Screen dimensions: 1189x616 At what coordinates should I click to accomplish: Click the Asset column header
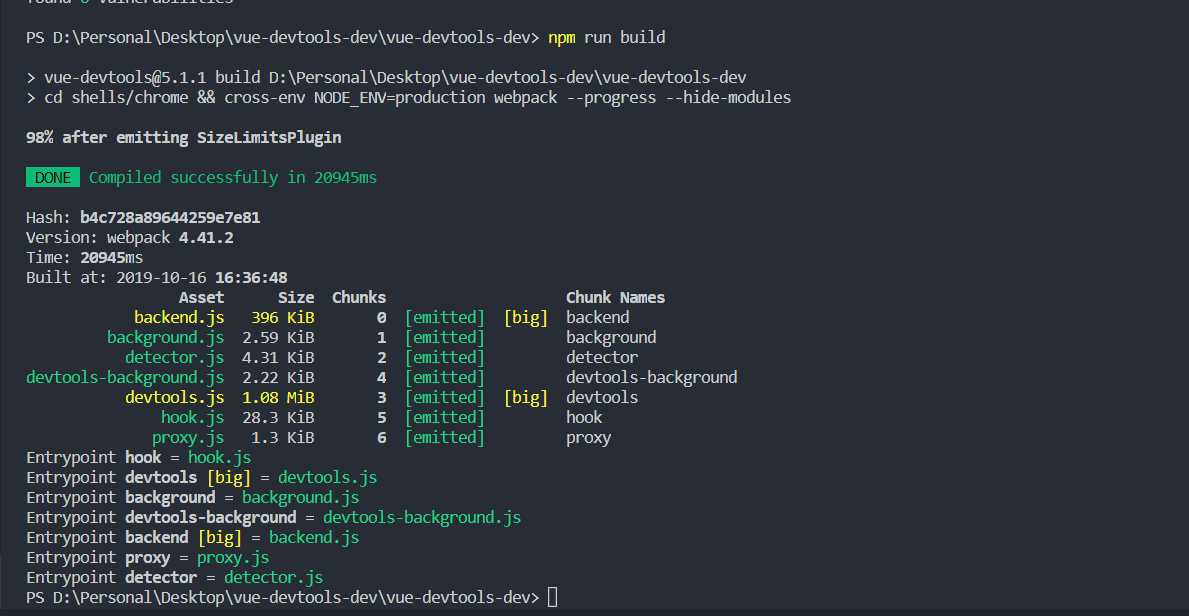tap(201, 297)
